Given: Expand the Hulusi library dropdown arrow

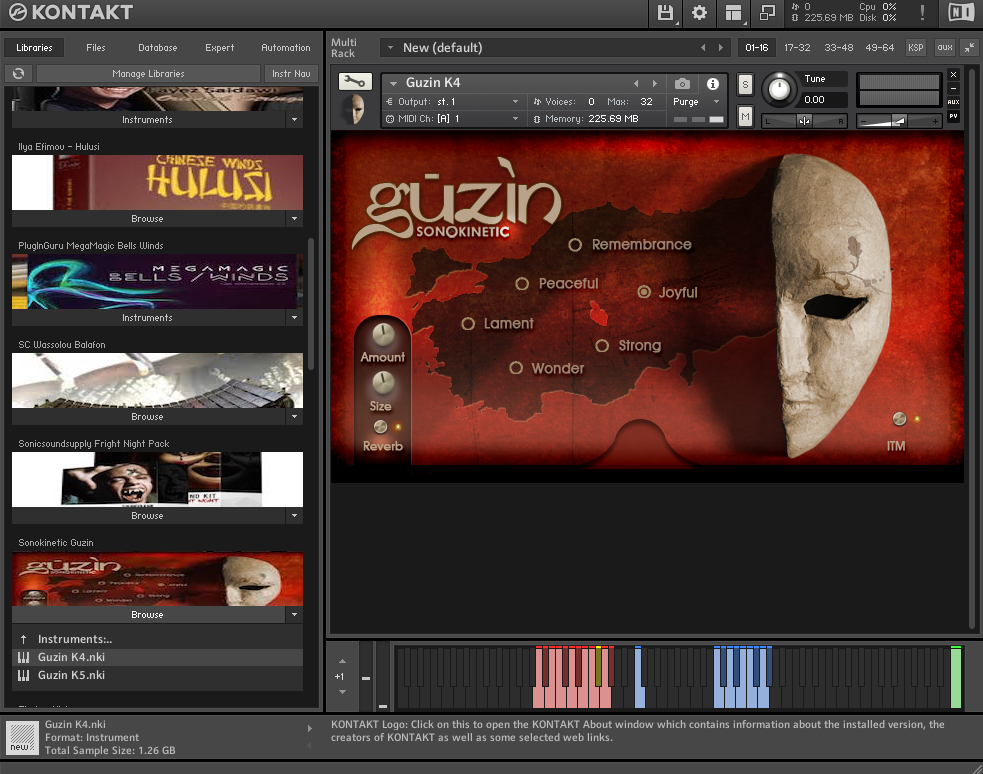Looking at the screenshot, I should point(295,219).
